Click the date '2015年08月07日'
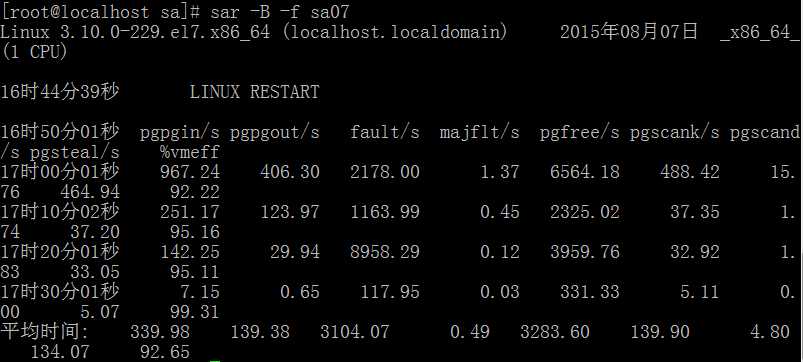 point(629,32)
